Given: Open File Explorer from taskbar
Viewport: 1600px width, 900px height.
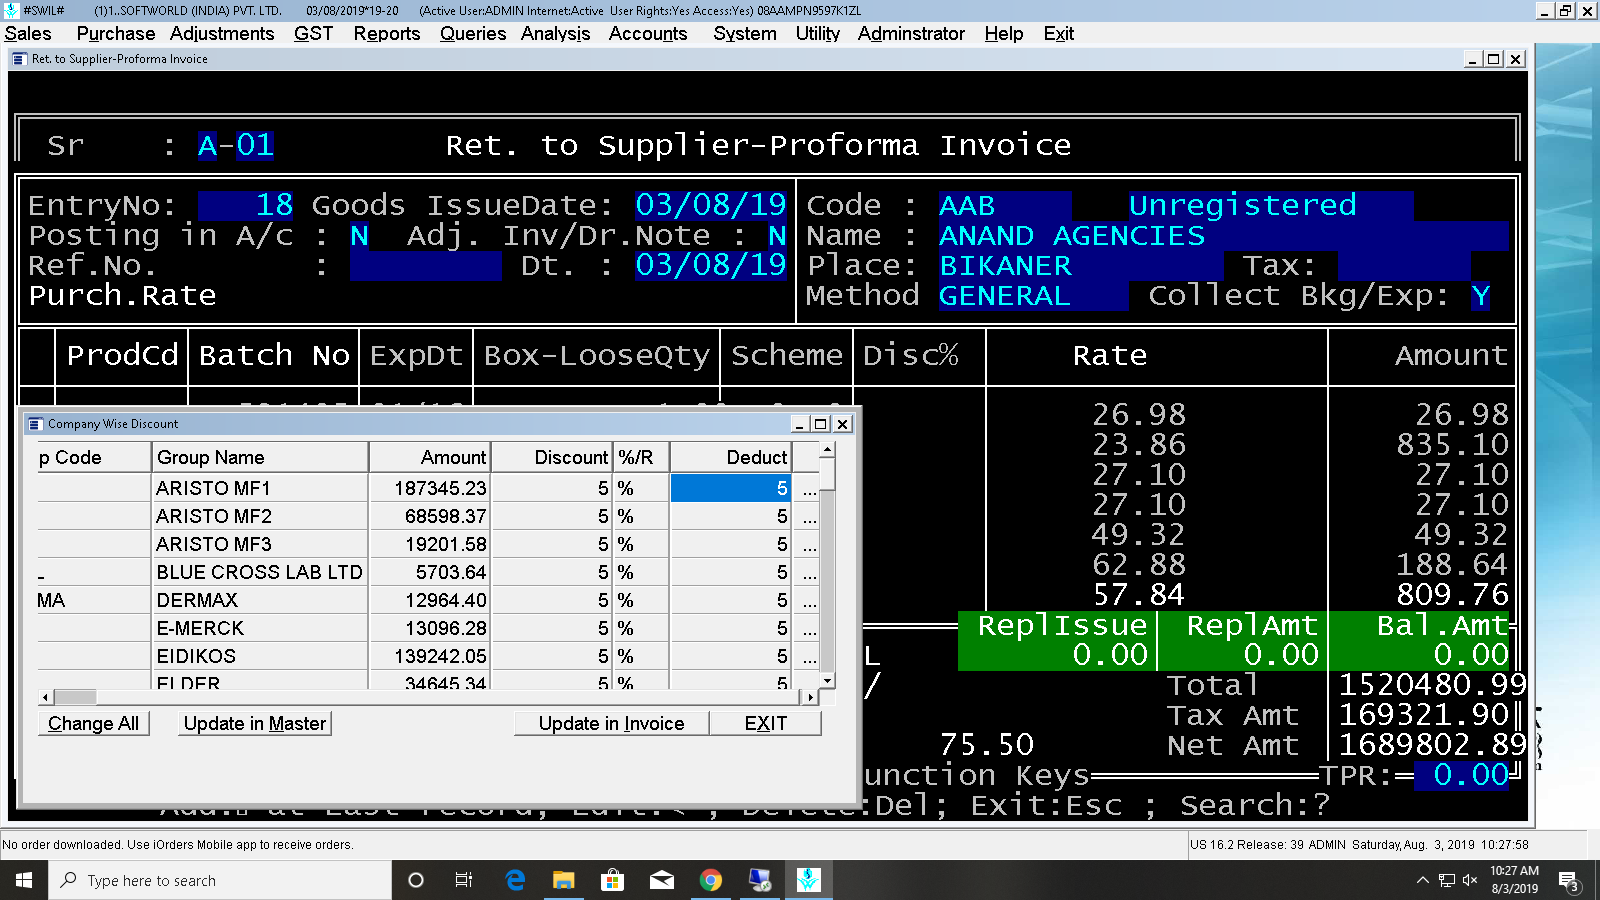Looking at the screenshot, I should pos(564,880).
